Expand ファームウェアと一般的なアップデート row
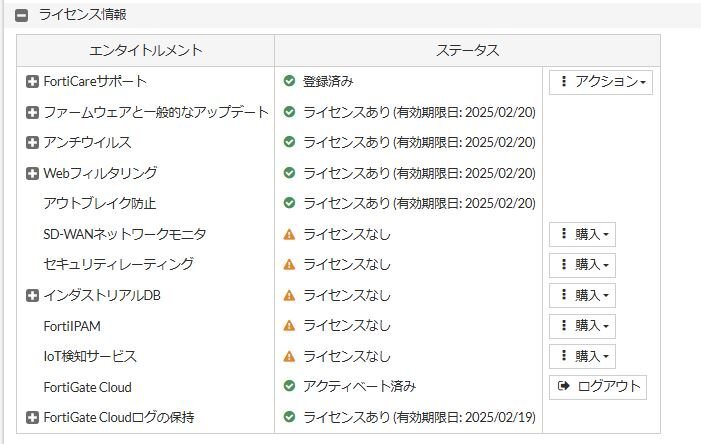Viewport: 701px width, 444px height. point(32,112)
